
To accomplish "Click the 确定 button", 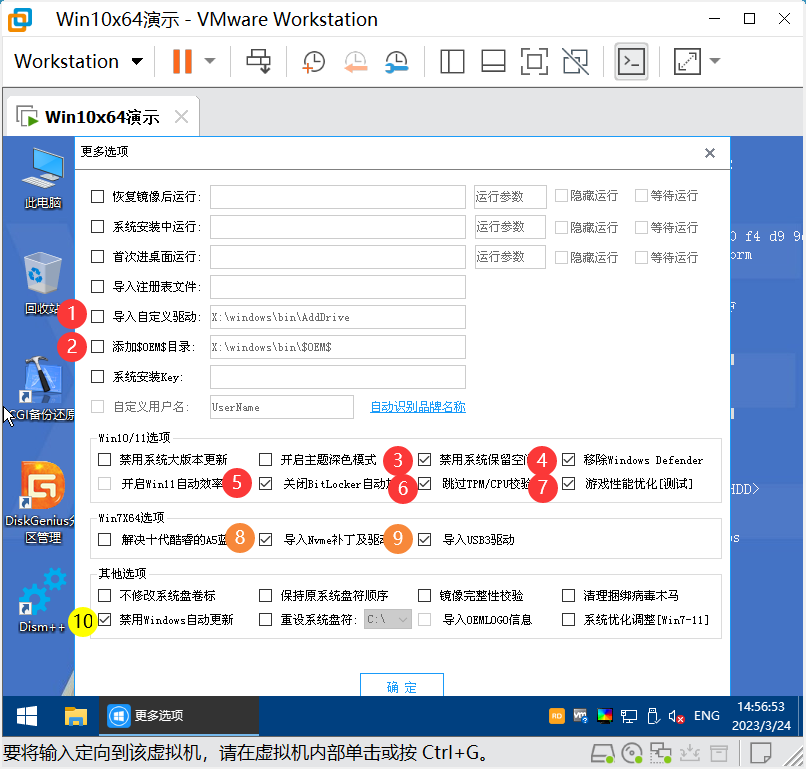I will [x=401, y=686].
